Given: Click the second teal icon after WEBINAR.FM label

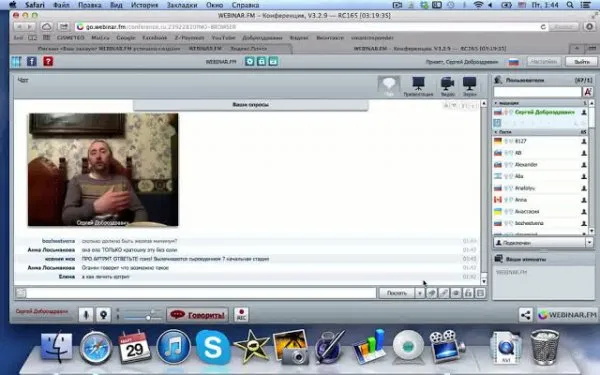Looking at the screenshot, I should [261, 61].
